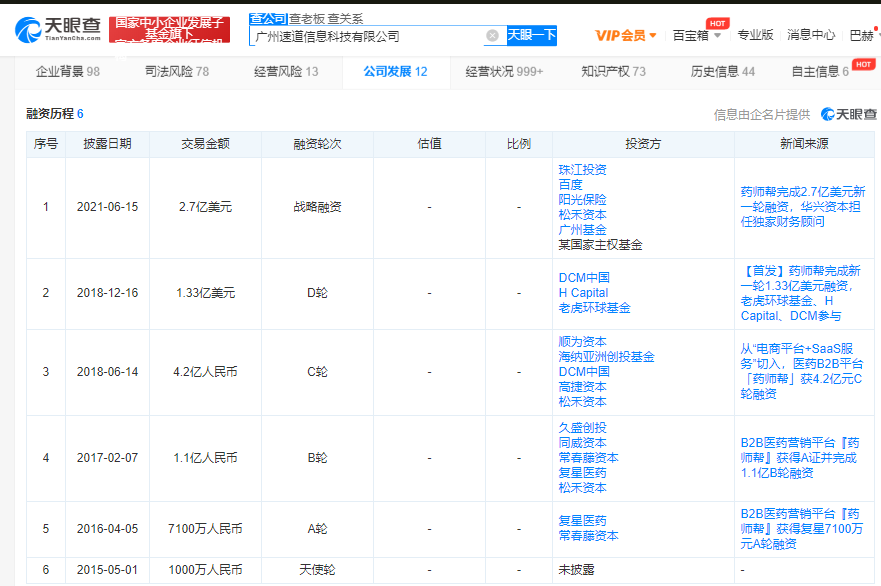Select the 2018-06-14 date cell
The image size is (881, 586).
click(x=107, y=371)
